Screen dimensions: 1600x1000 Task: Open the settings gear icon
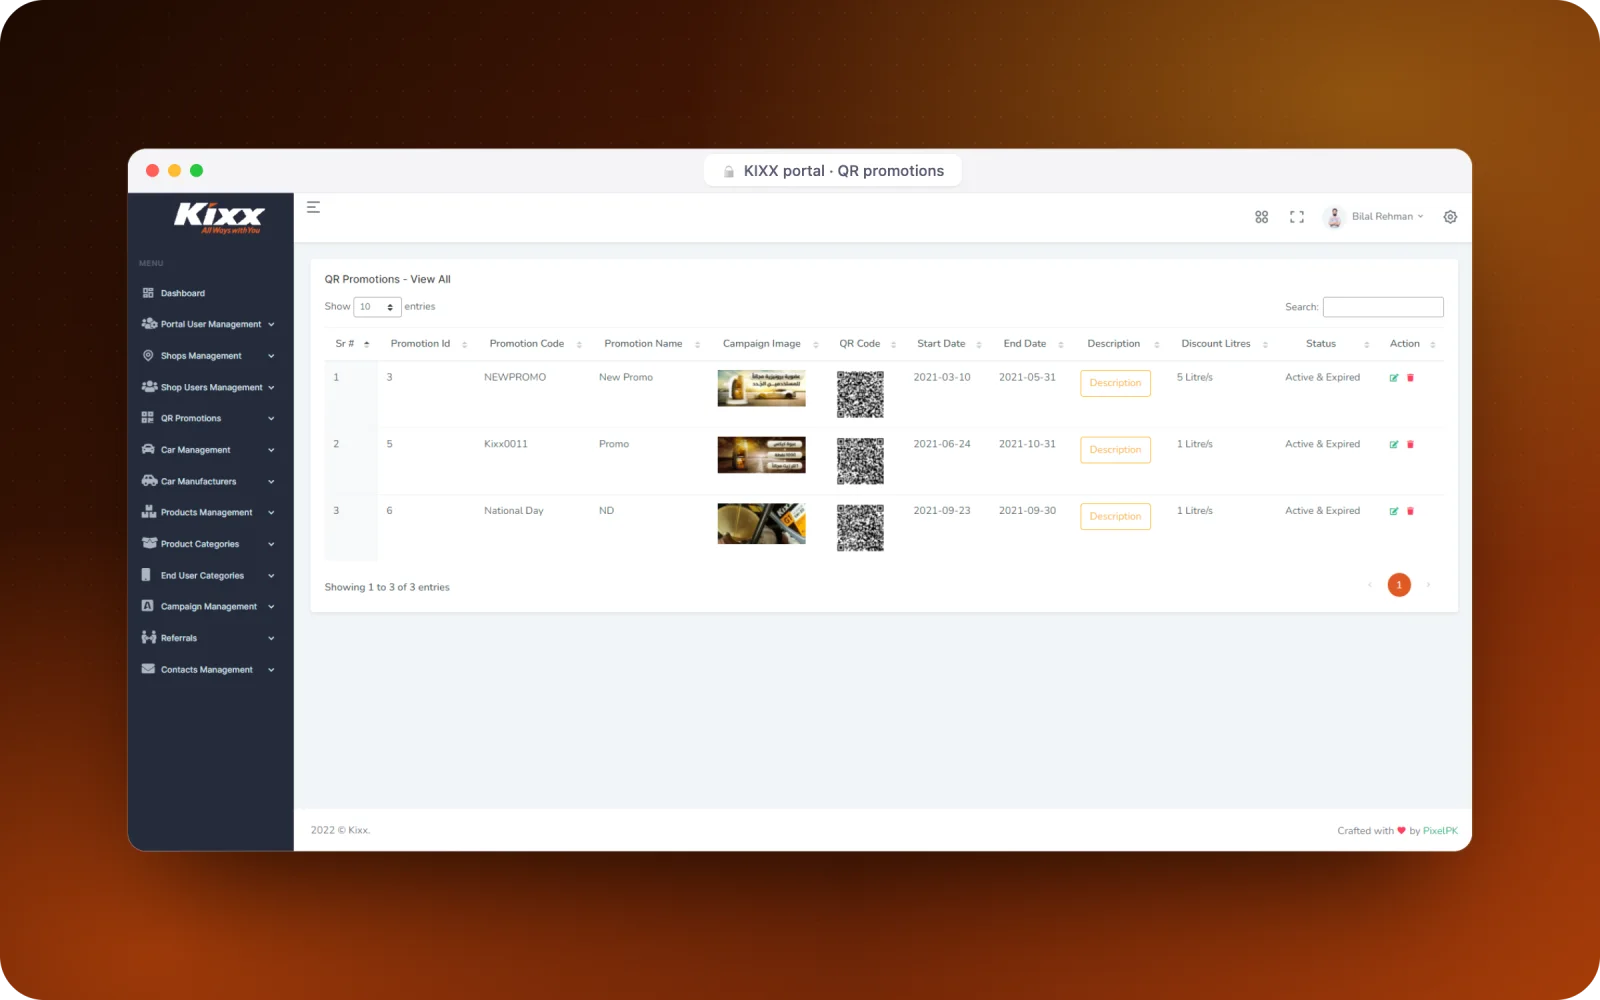point(1450,217)
